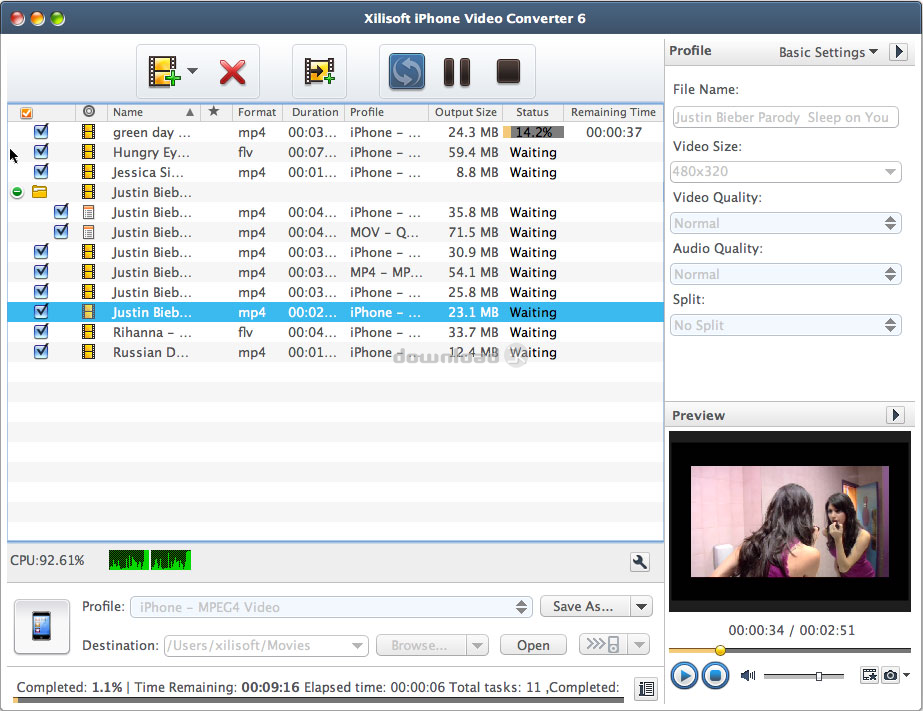Screen dimensions: 923x711
Task: Open the Save As dropdown arrow
Action: coord(642,606)
